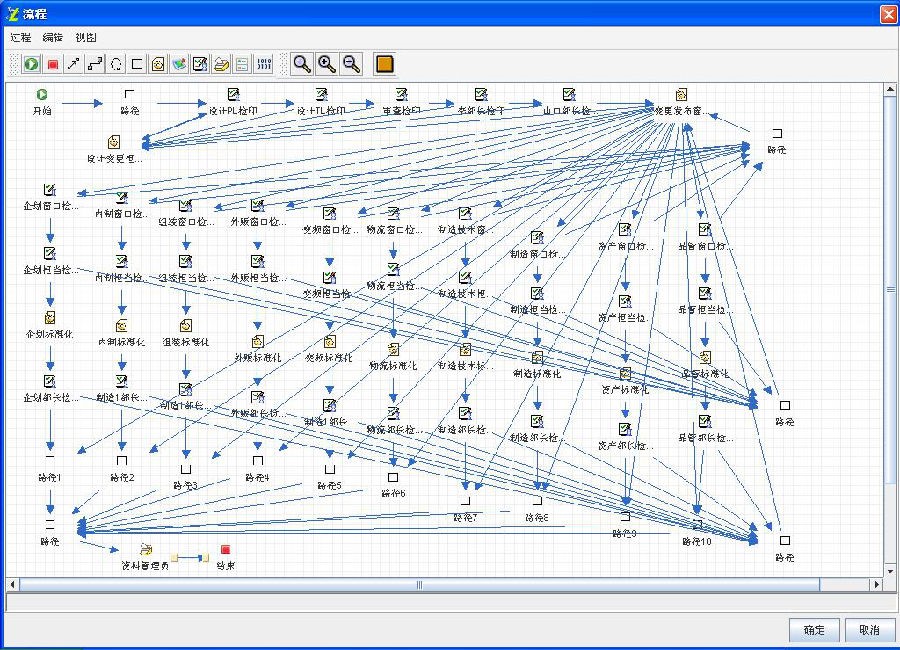Screen dimensions: 900x650
Task: Pick the stepped-line connector tool
Action: tap(95, 64)
